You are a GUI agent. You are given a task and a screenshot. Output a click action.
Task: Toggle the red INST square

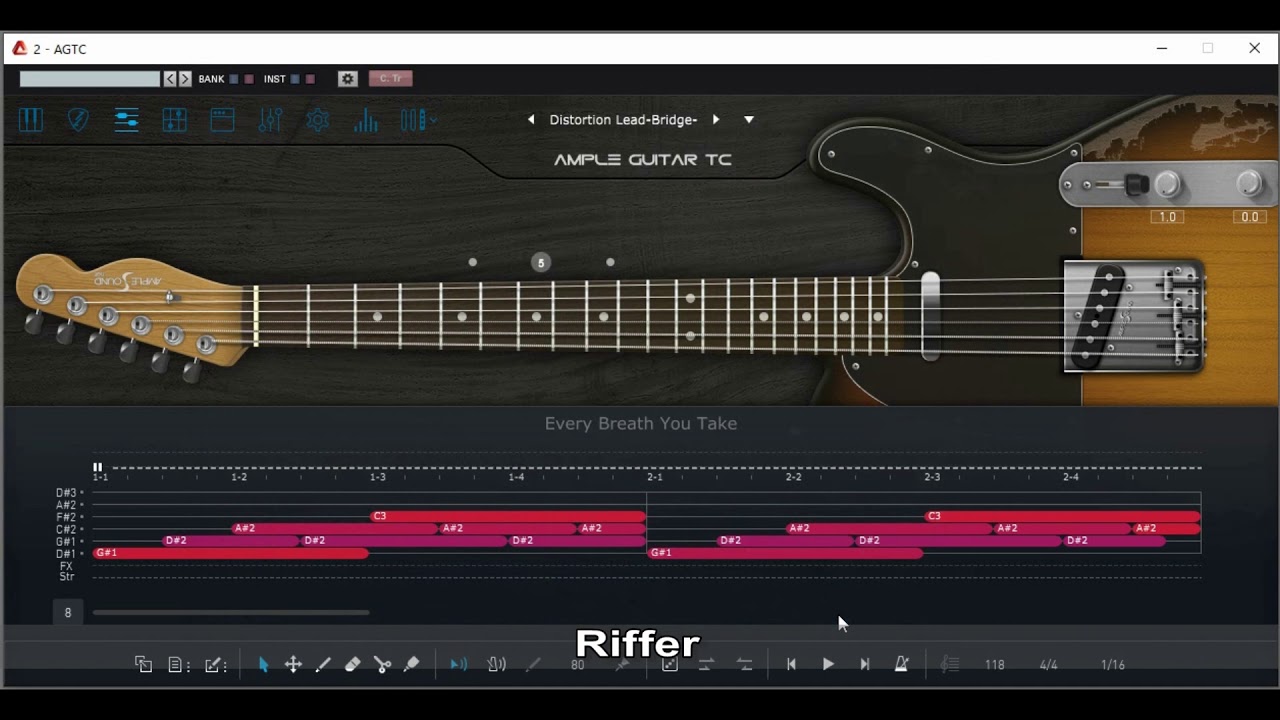pyautogui.click(x=310, y=79)
